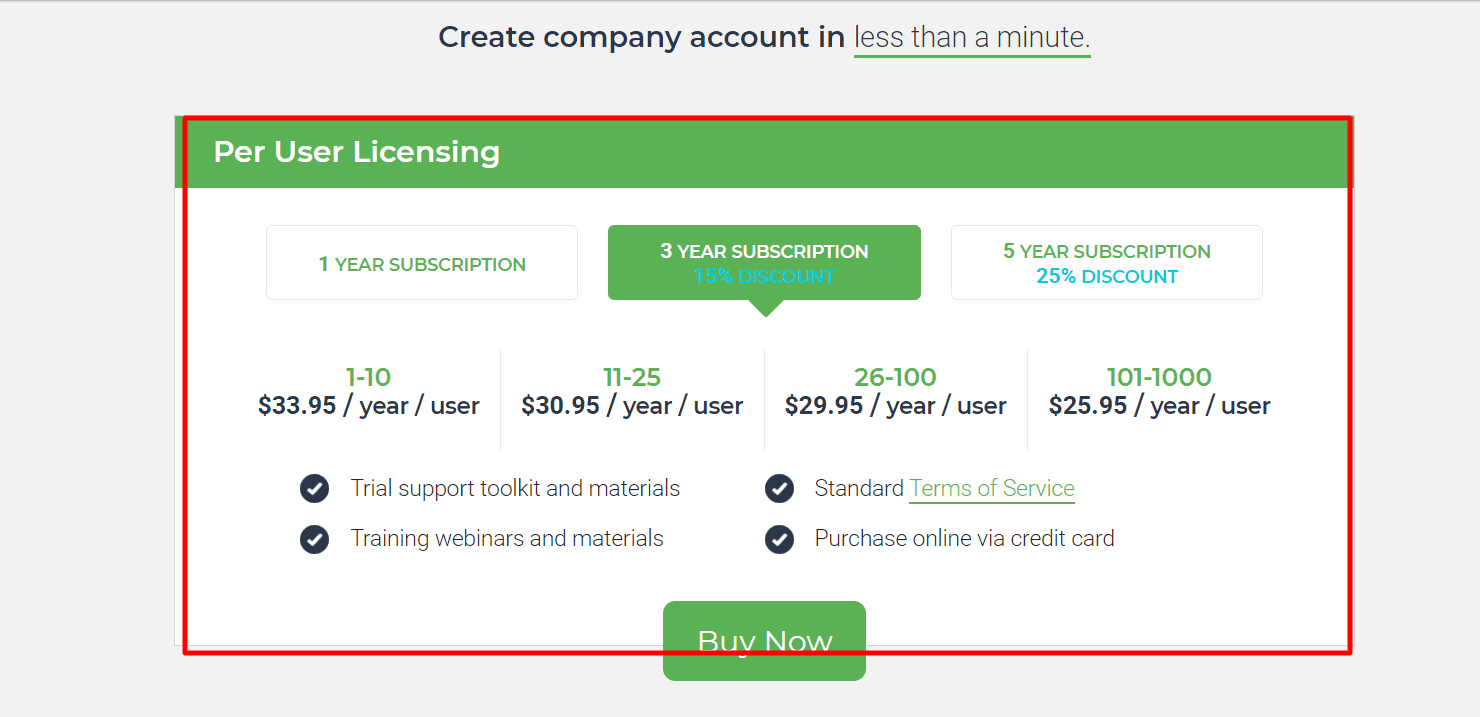Select the 3 Year Subscription tab

tap(764, 263)
